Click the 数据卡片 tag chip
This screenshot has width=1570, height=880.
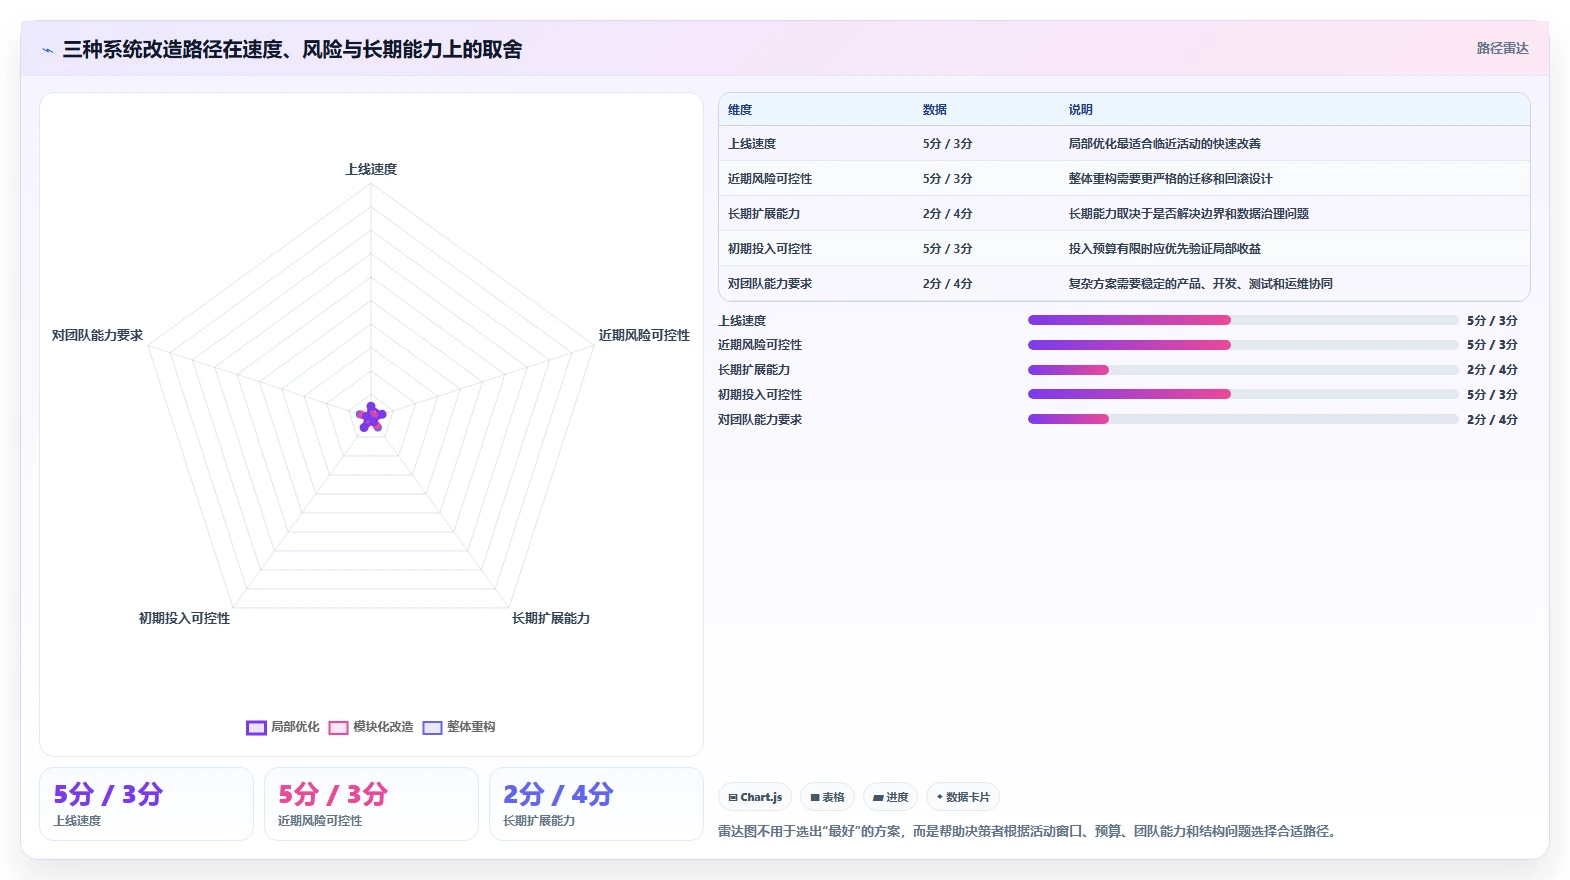[963, 797]
